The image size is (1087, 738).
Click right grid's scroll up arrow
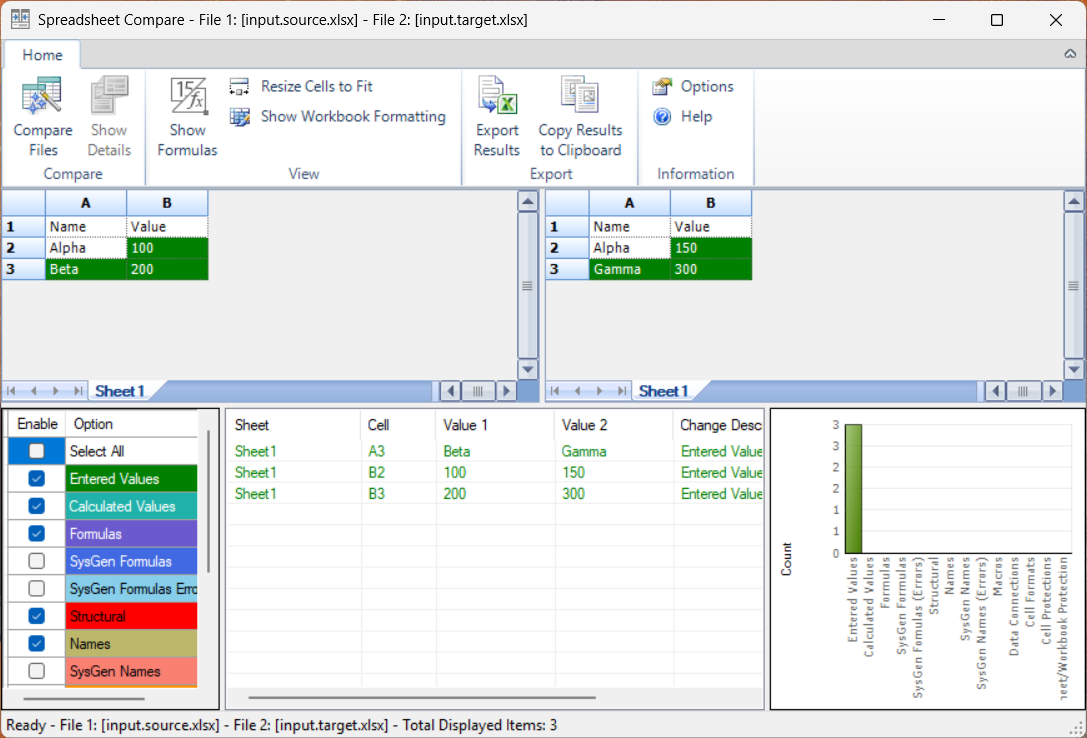pyautogui.click(x=1074, y=202)
